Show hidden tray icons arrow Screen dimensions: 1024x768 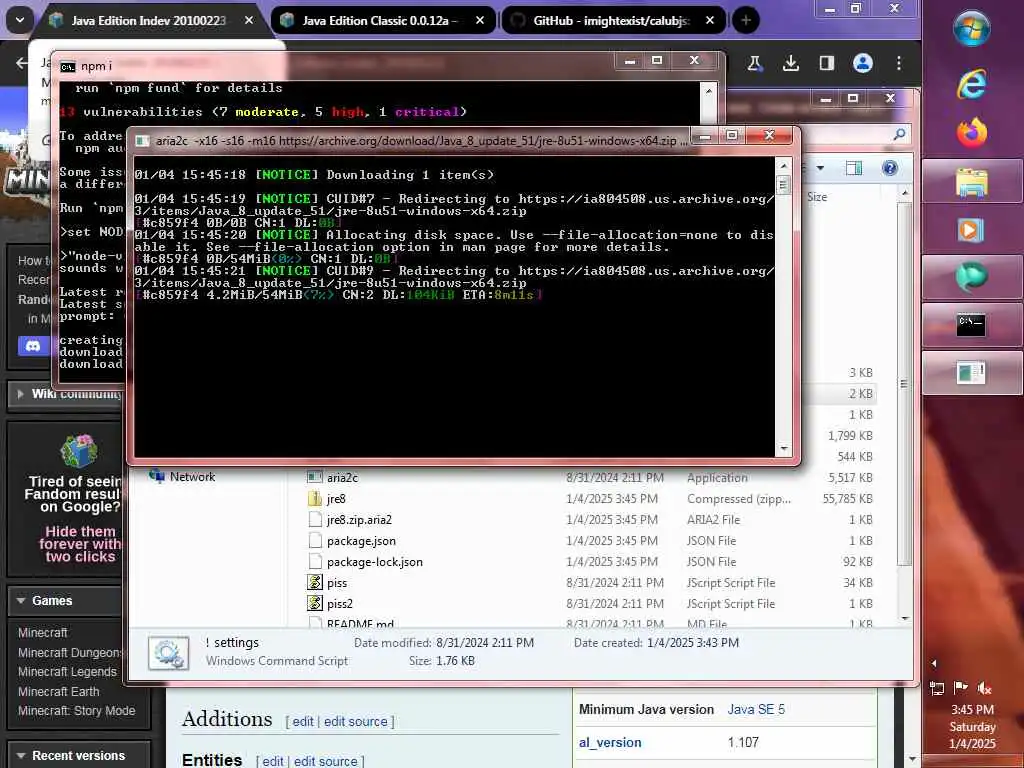click(934, 664)
